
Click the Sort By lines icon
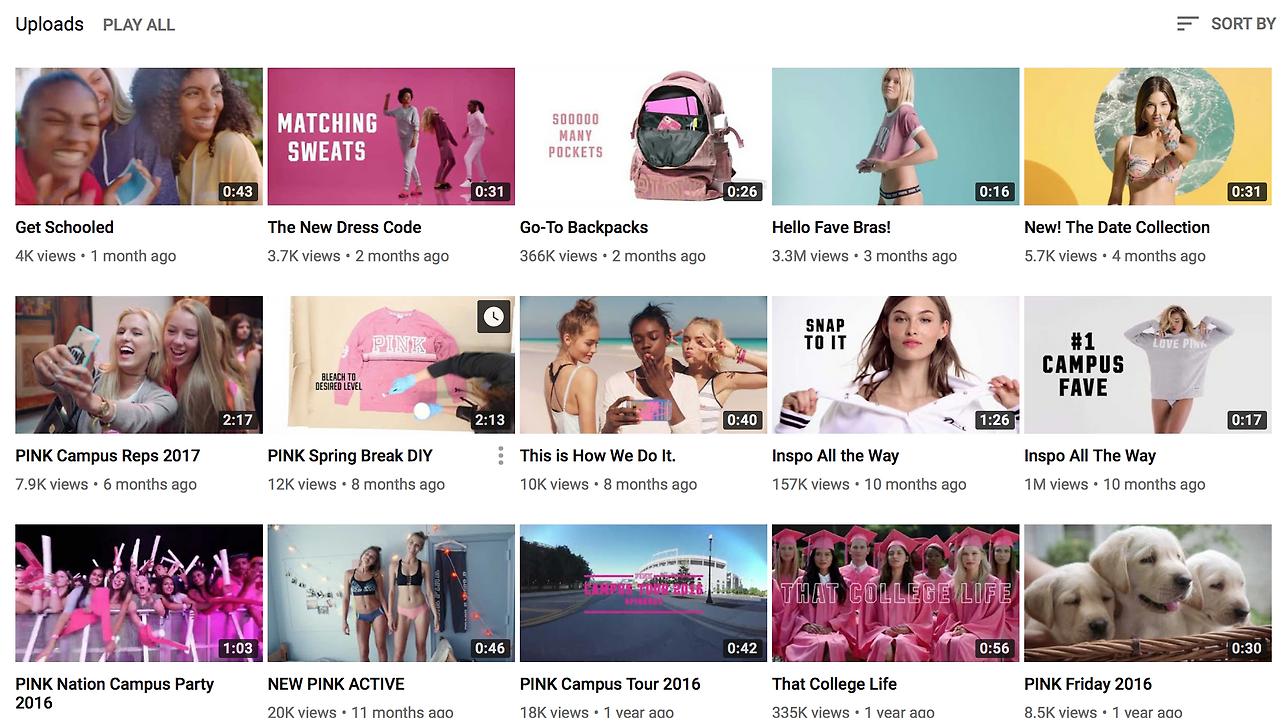pos(1187,24)
